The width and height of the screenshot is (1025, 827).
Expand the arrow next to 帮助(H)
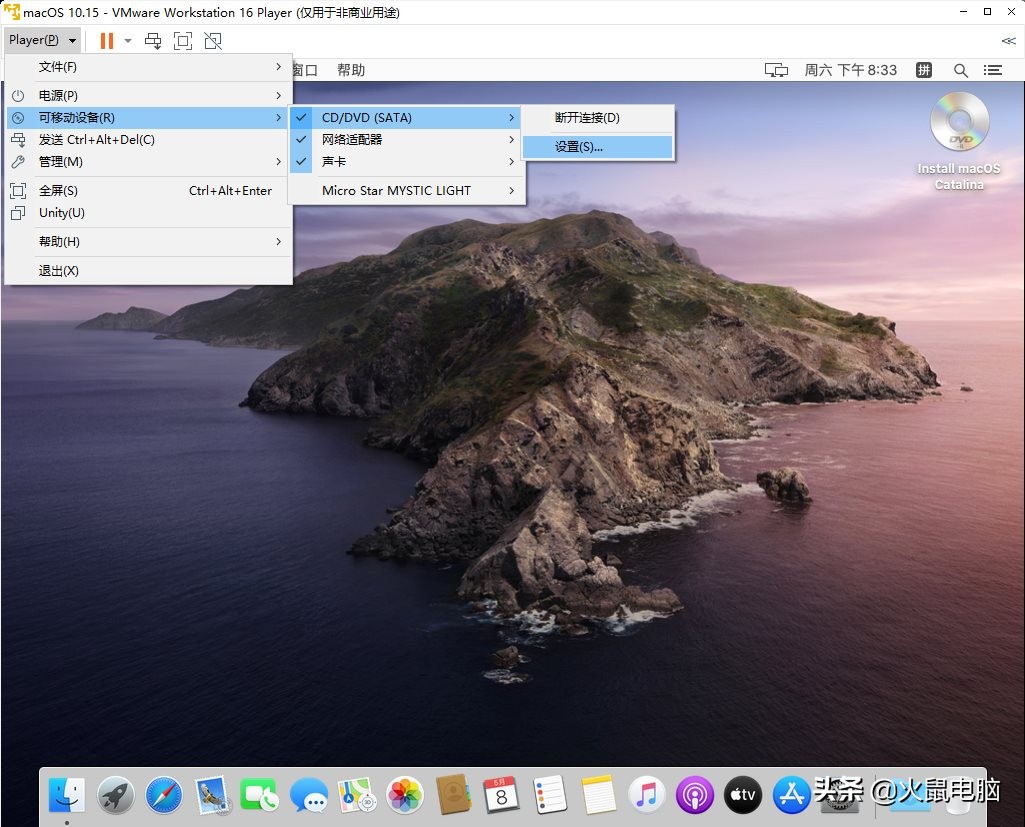(278, 241)
